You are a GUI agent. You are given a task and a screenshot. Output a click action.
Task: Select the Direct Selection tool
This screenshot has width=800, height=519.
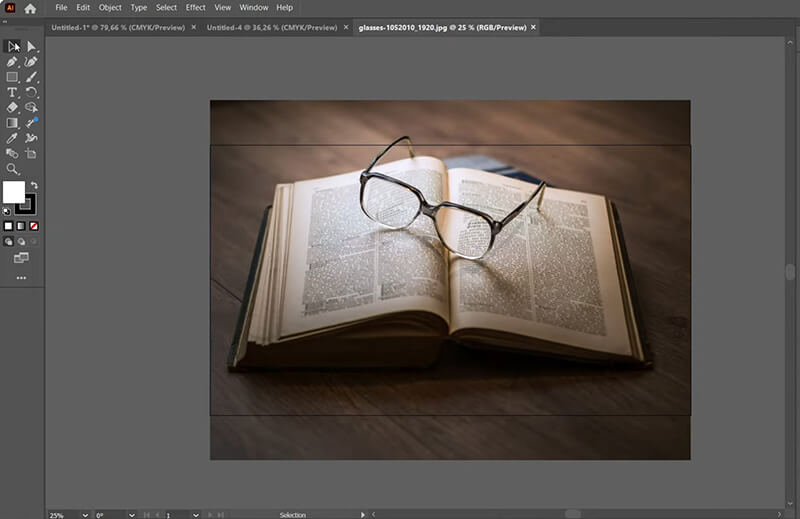31,46
